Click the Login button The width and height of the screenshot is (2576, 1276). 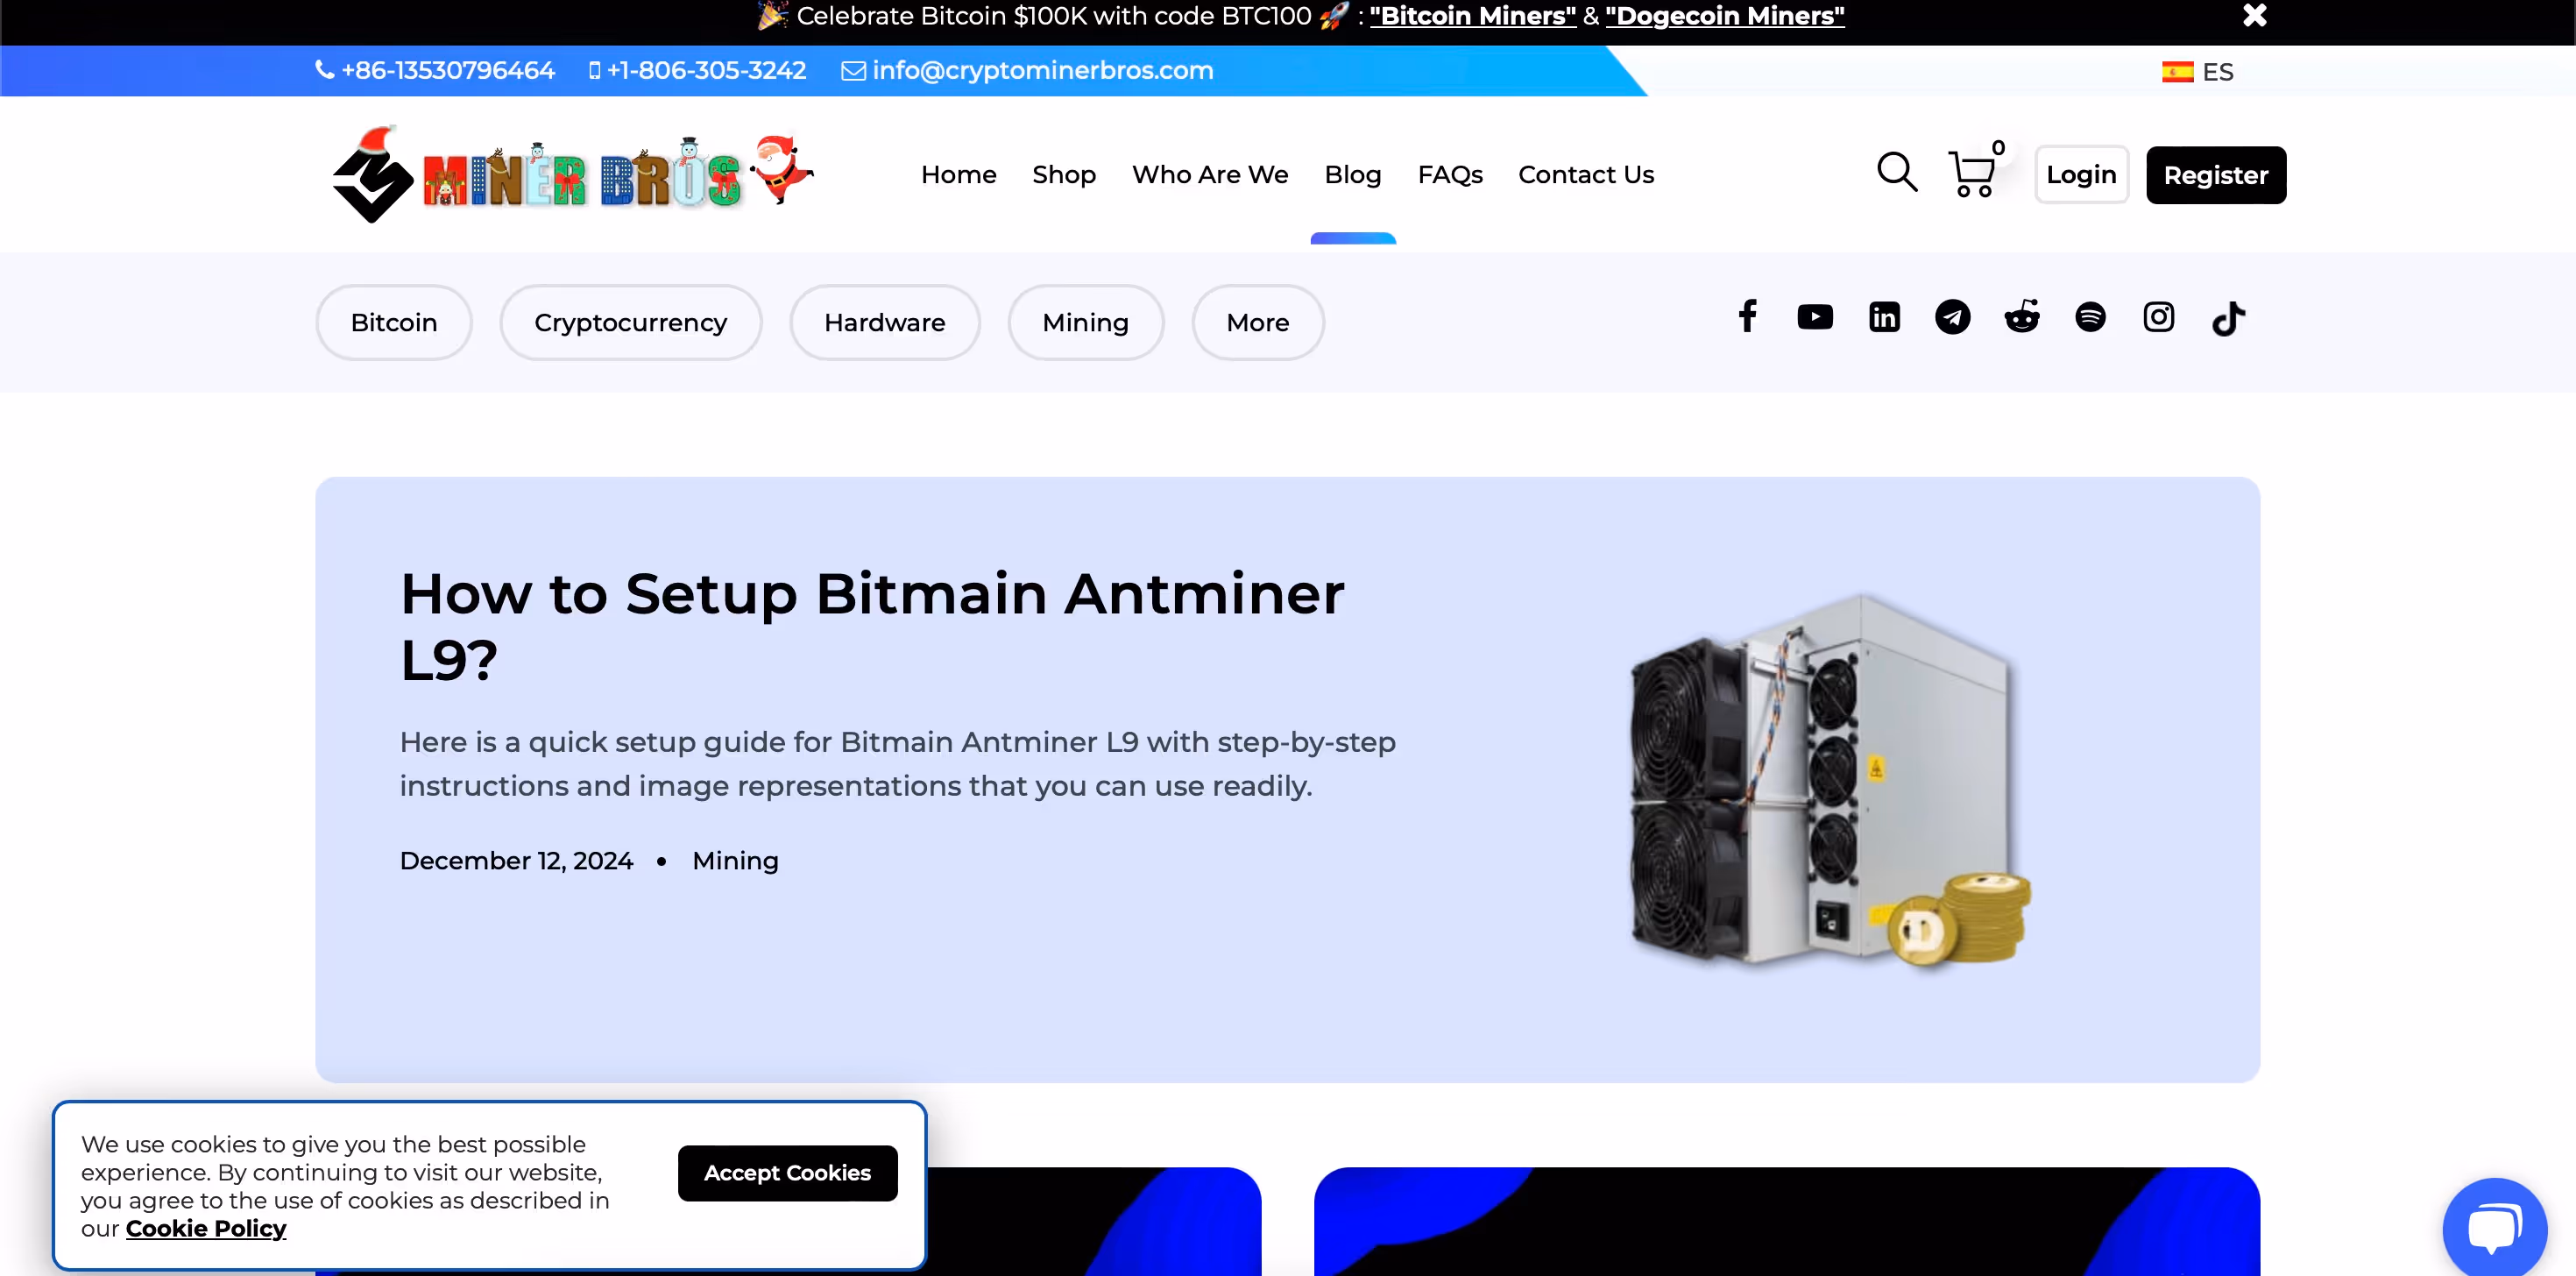(x=2081, y=175)
